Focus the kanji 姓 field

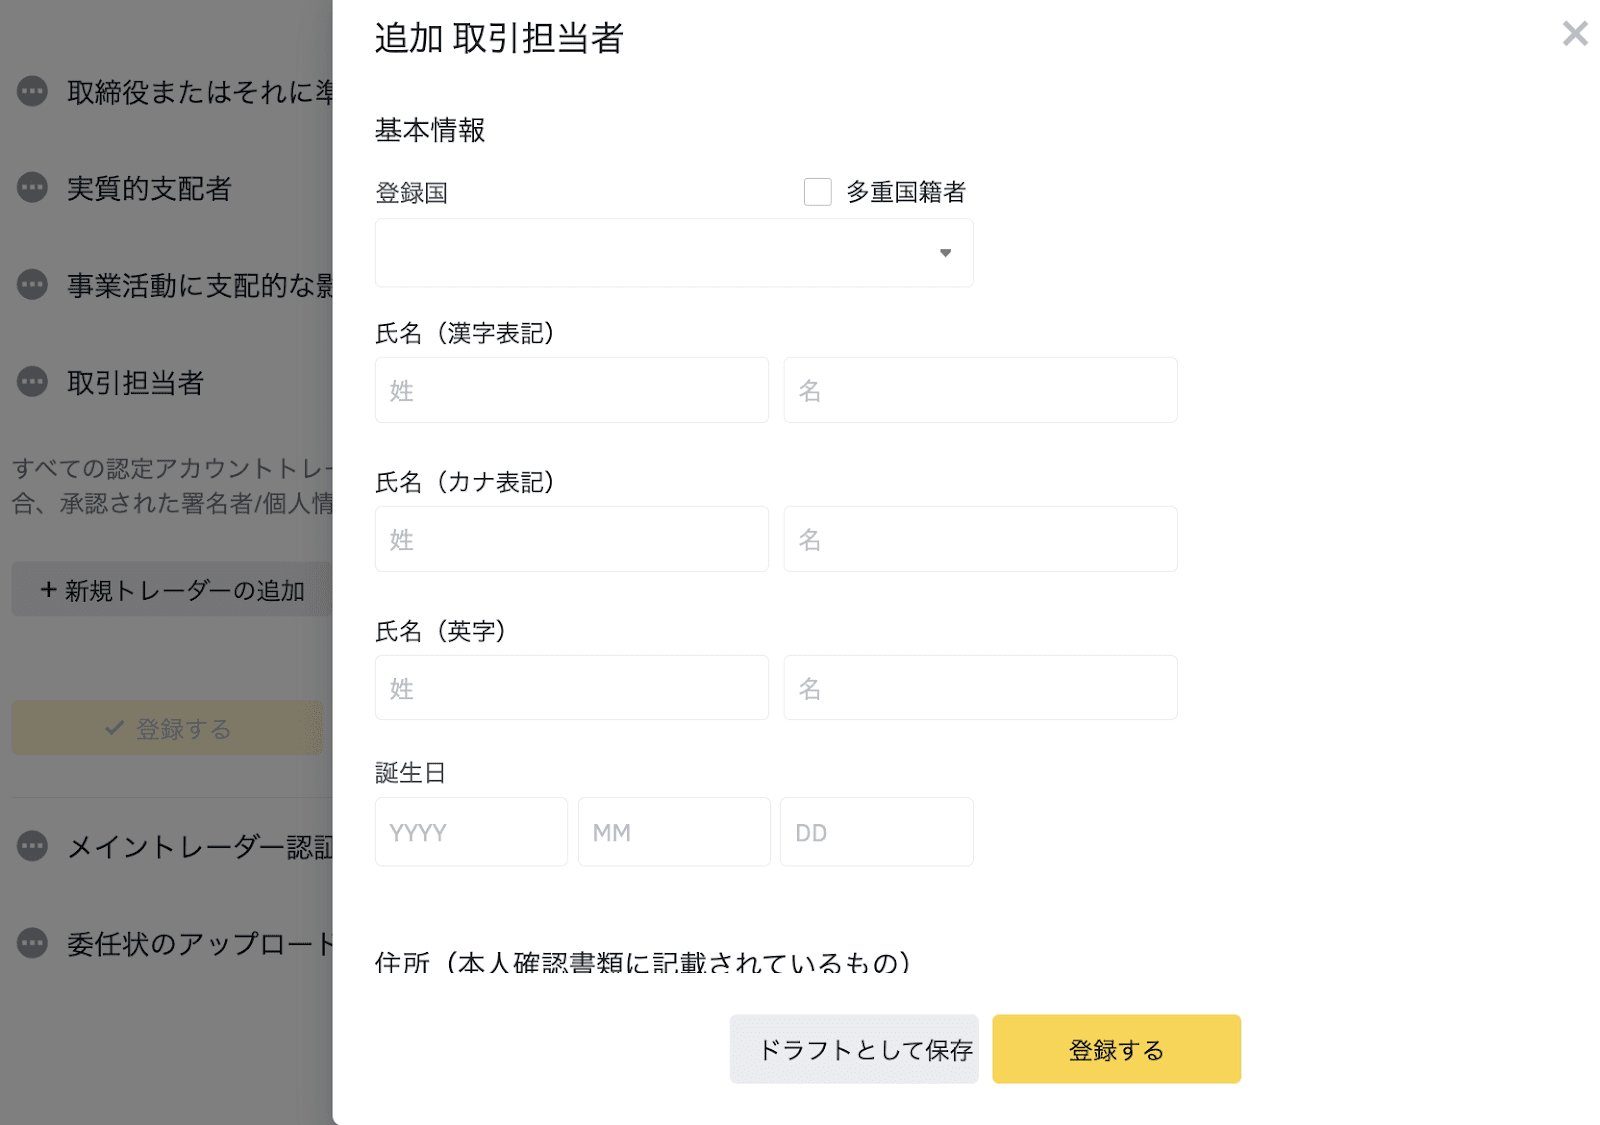click(572, 390)
